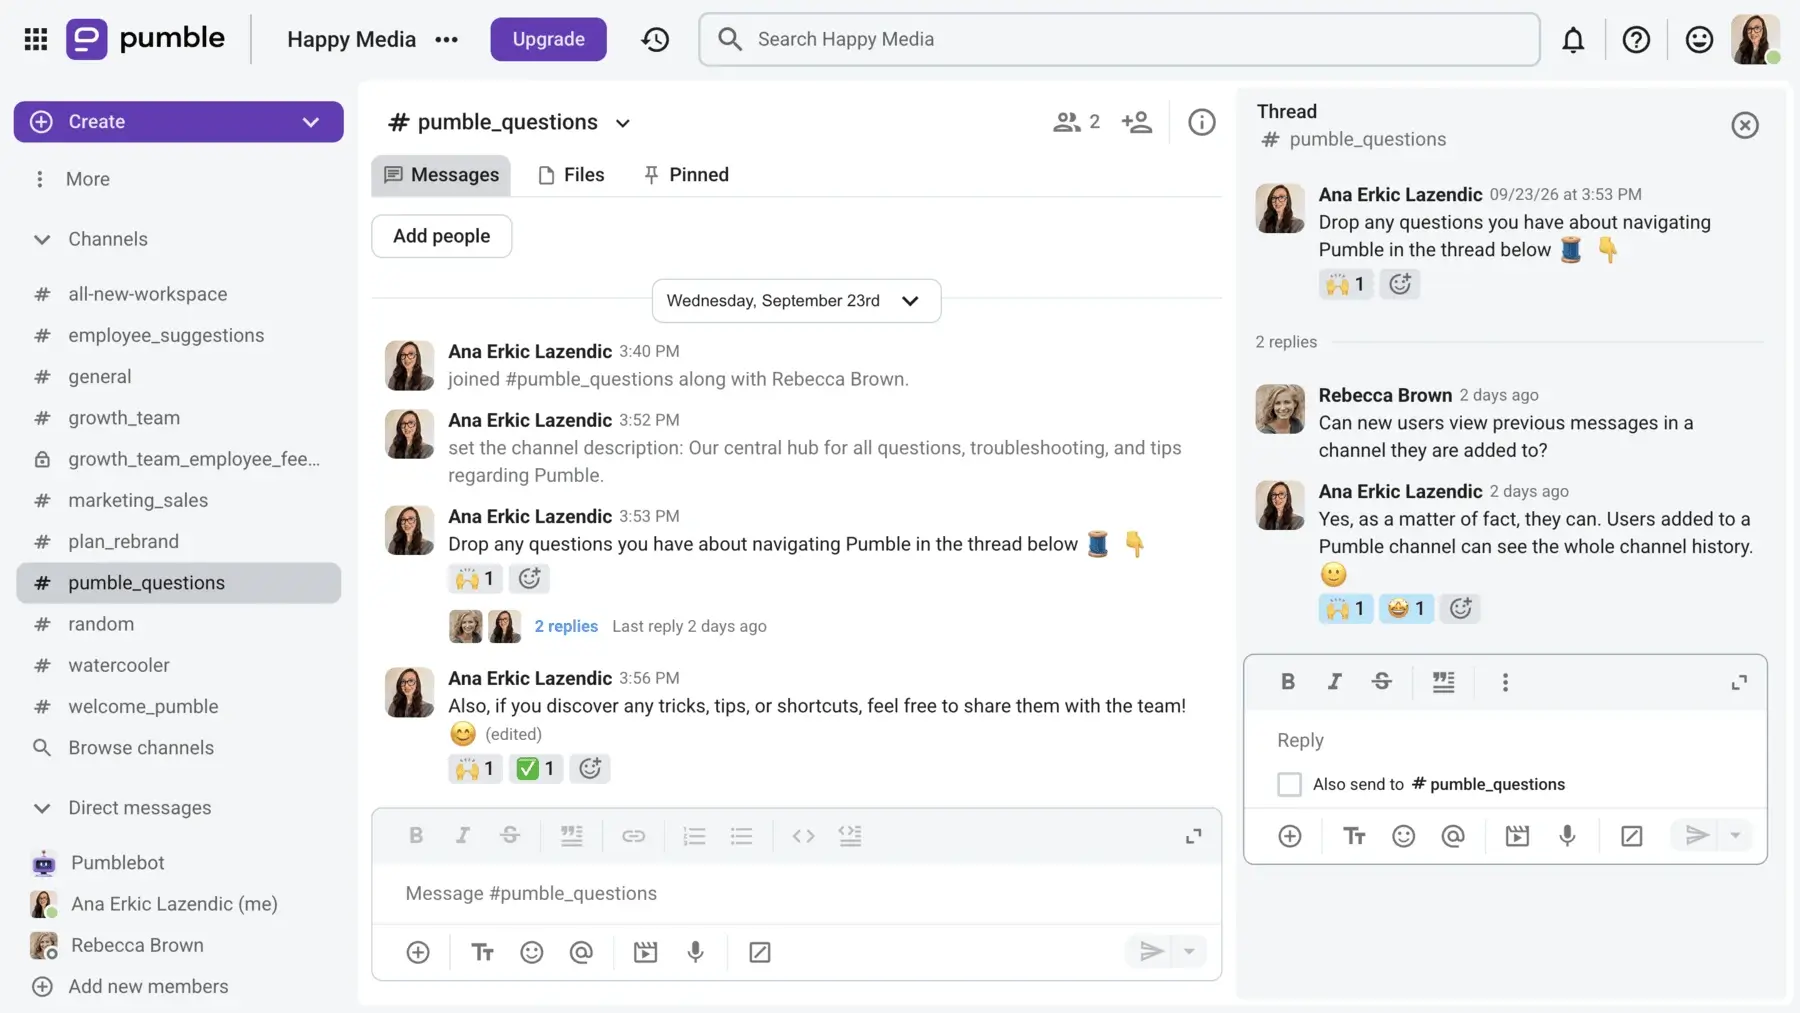Open emoji picker in thread reply box
The image size is (1800, 1013).
pos(1404,836)
